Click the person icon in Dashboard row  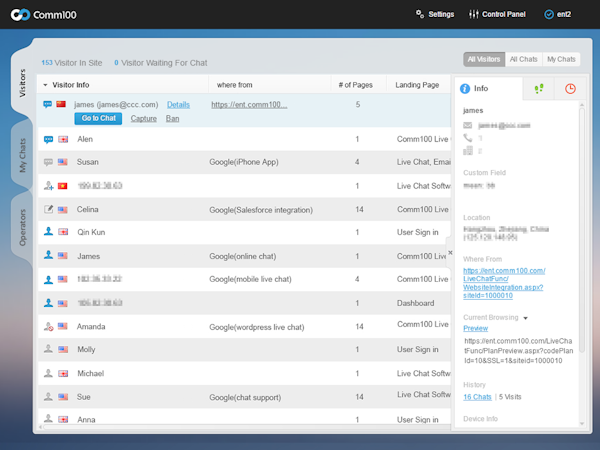tap(48, 303)
